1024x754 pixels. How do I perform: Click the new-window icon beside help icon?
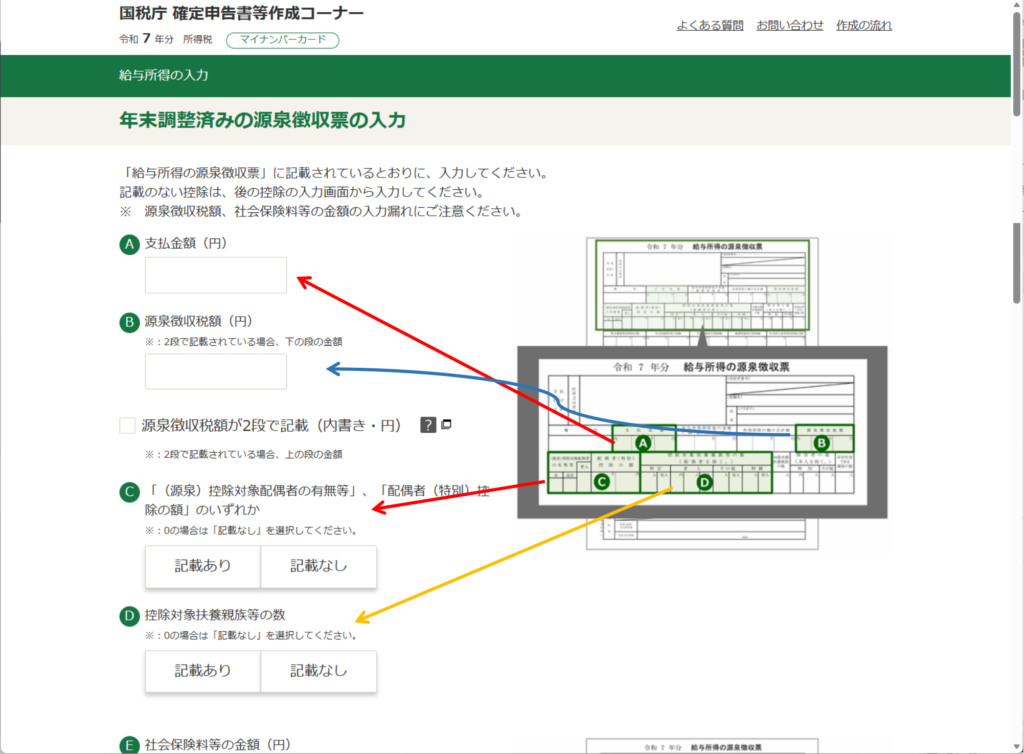click(x=447, y=425)
